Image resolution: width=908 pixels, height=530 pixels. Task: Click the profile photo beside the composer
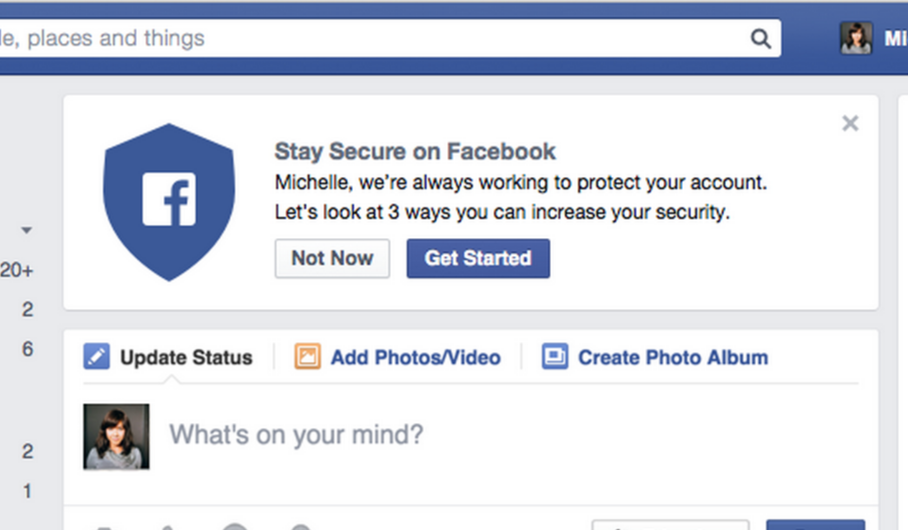pyautogui.click(x=116, y=436)
